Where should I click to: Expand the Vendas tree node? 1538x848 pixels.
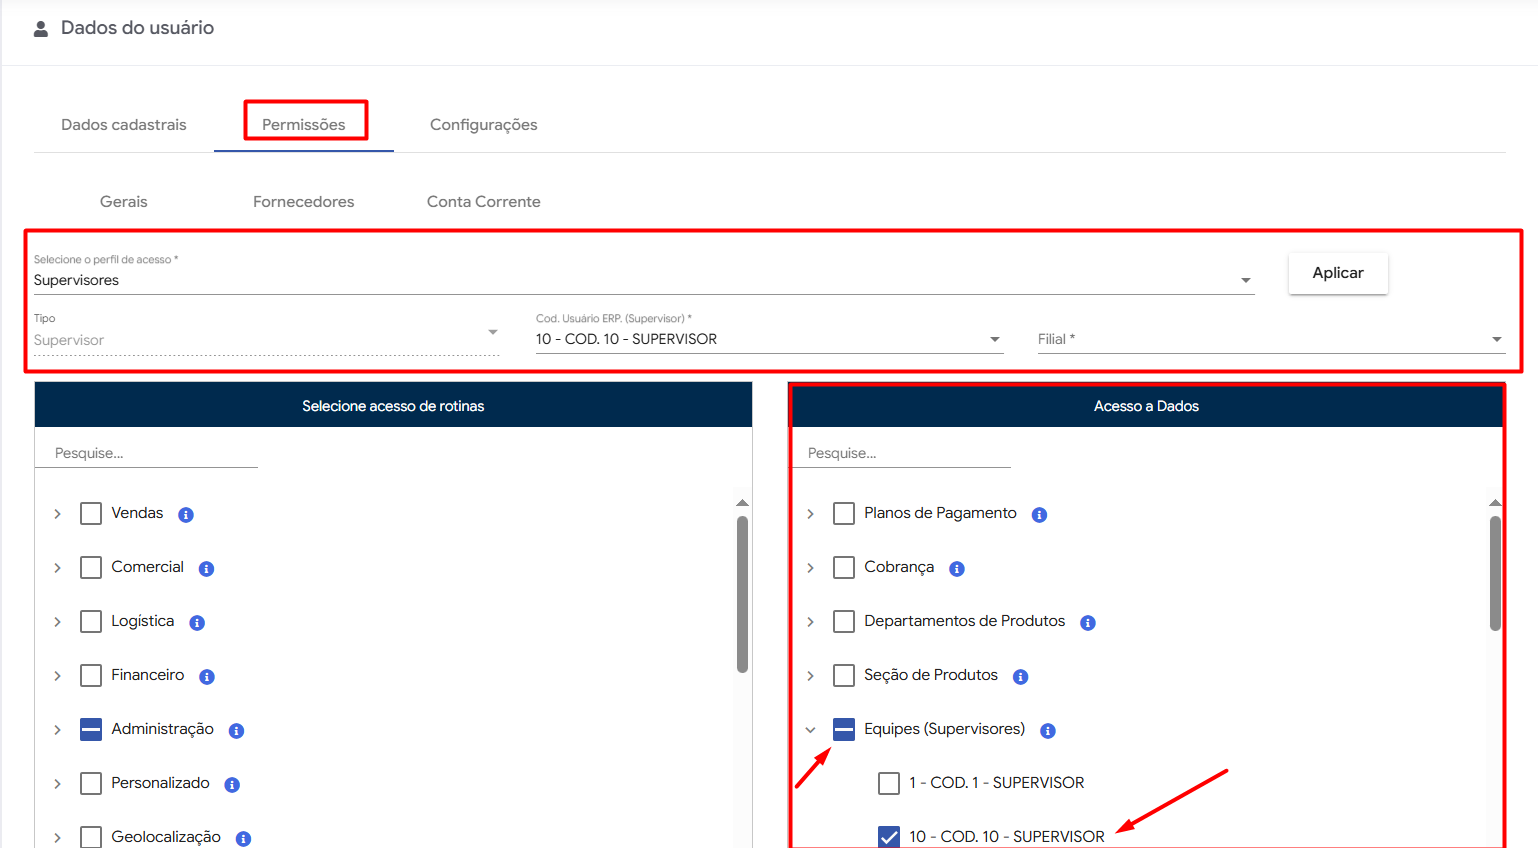pyautogui.click(x=58, y=514)
